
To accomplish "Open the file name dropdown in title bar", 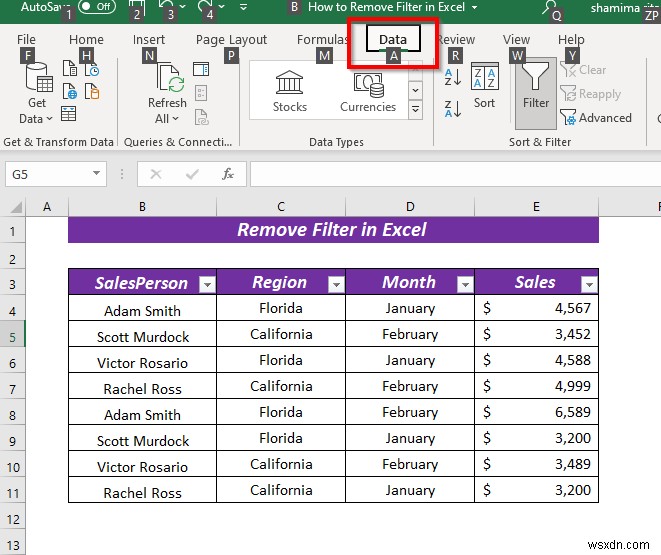I will 475,7.
